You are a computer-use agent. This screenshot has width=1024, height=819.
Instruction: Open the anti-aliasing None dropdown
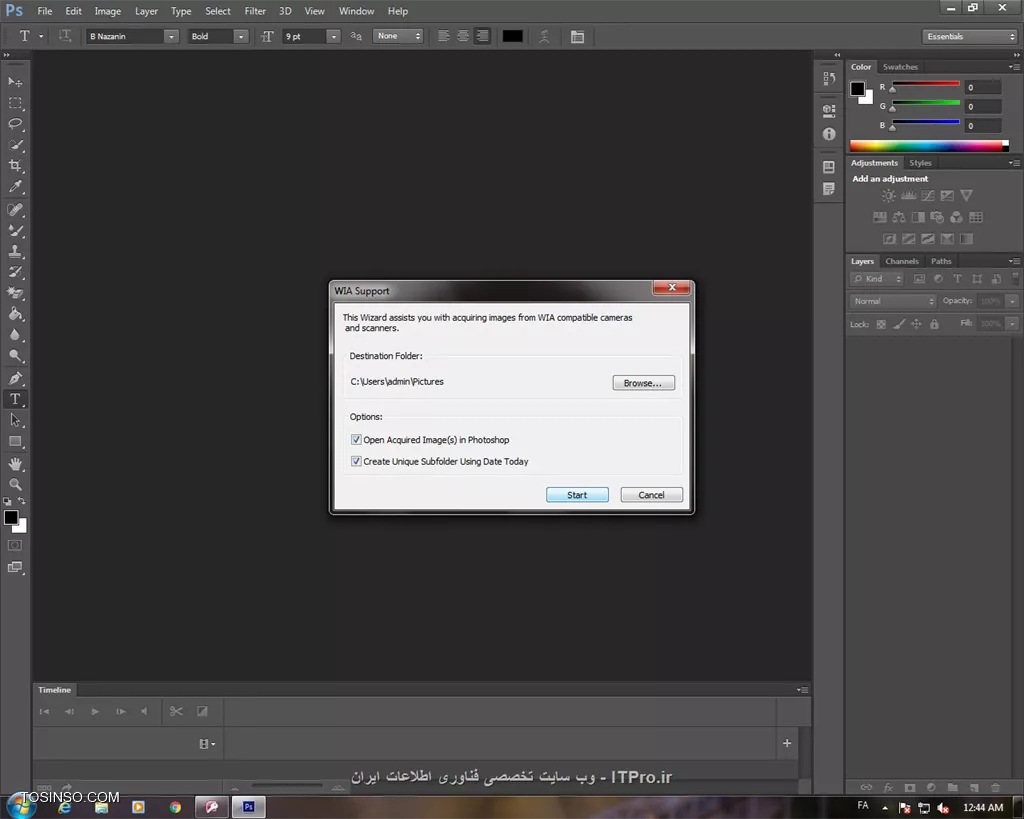(x=398, y=36)
